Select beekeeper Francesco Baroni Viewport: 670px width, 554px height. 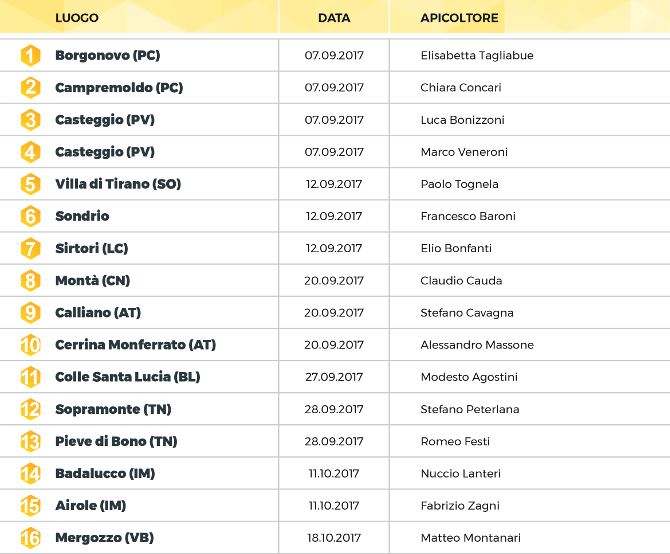pos(468,216)
